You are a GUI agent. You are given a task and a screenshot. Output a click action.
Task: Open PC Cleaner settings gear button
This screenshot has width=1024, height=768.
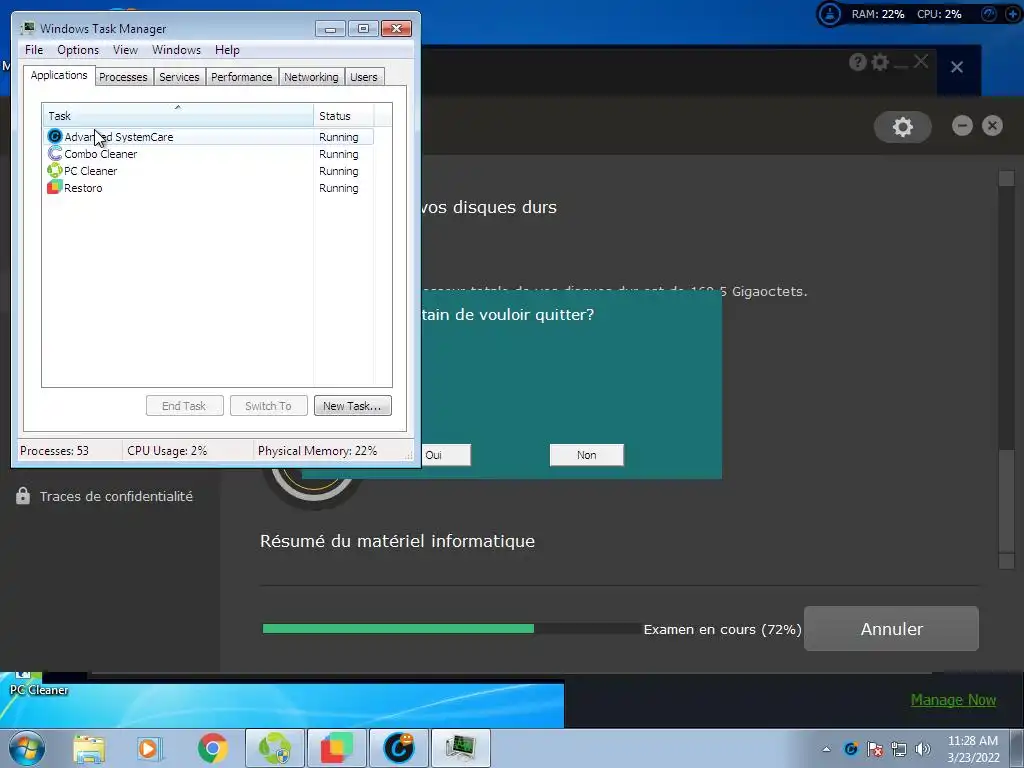click(x=903, y=127)
